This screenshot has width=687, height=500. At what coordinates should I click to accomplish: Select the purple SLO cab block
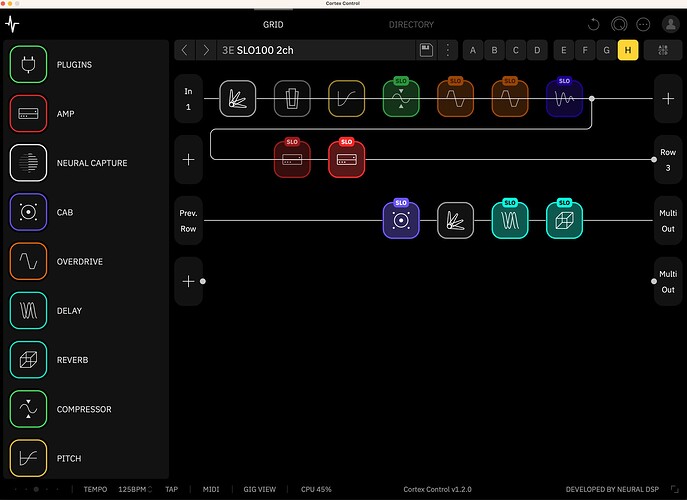pyautogui.click(x=401, y=220)
